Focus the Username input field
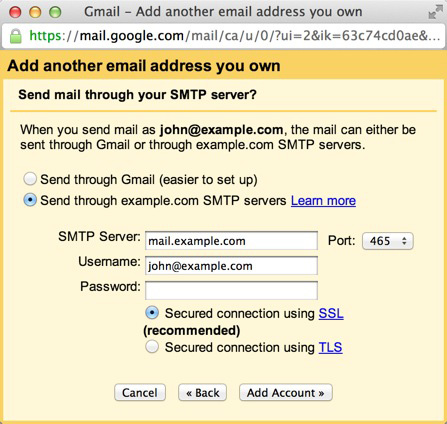This screenshot has width=447, height=424. point(231,266)
